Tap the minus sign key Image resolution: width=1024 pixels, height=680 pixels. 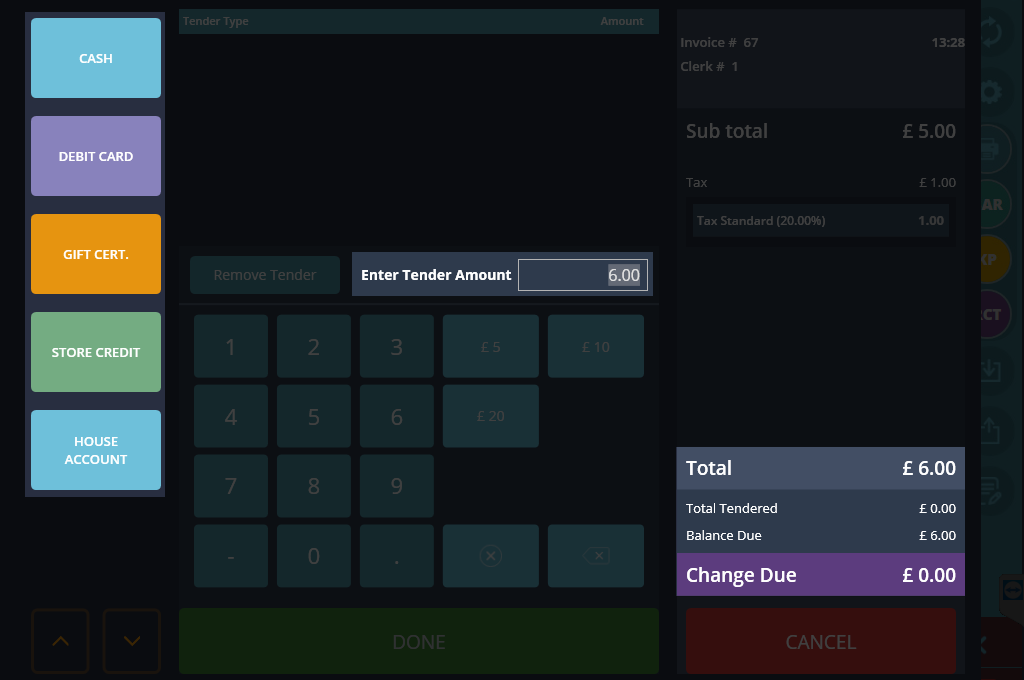click(x=231, y=556)
